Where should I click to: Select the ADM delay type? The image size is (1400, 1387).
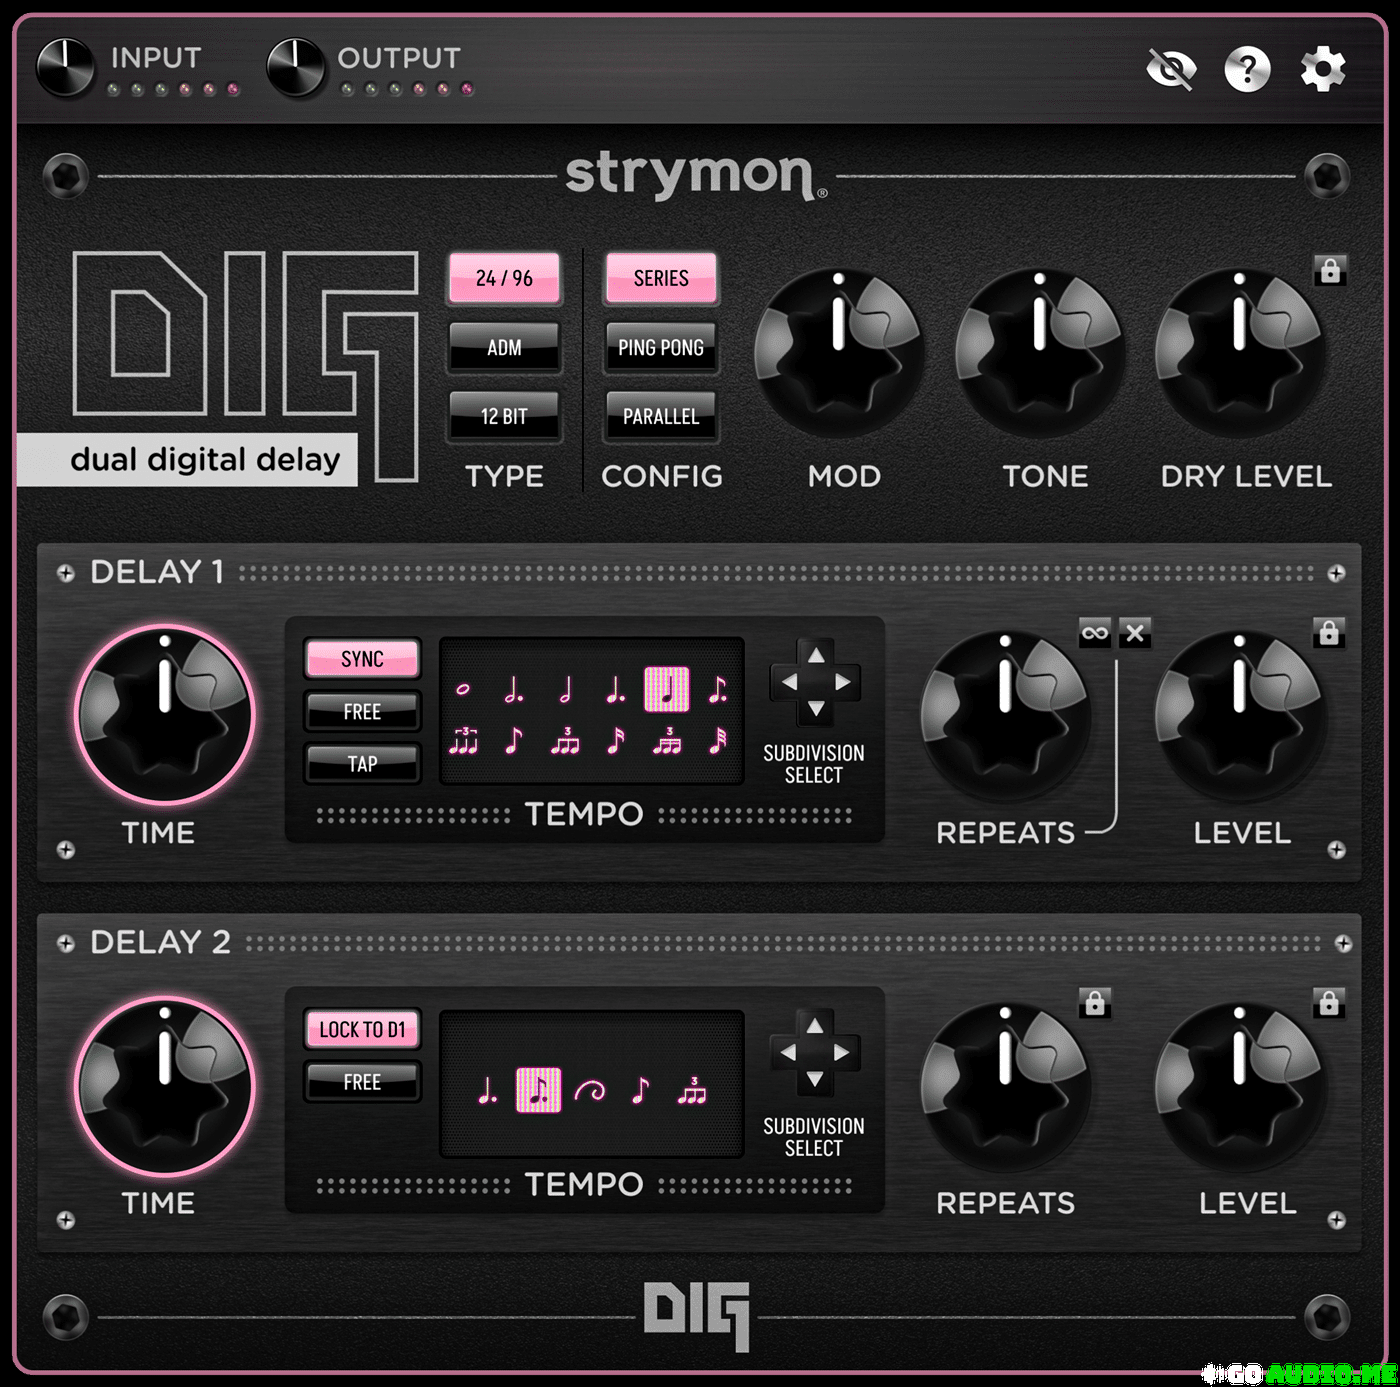(504, 347)
